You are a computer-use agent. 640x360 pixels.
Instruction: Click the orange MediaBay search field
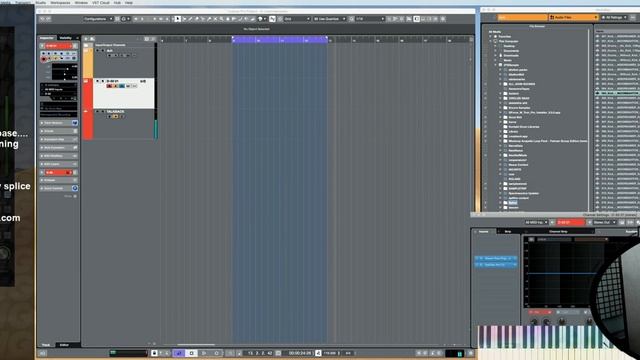522,18
